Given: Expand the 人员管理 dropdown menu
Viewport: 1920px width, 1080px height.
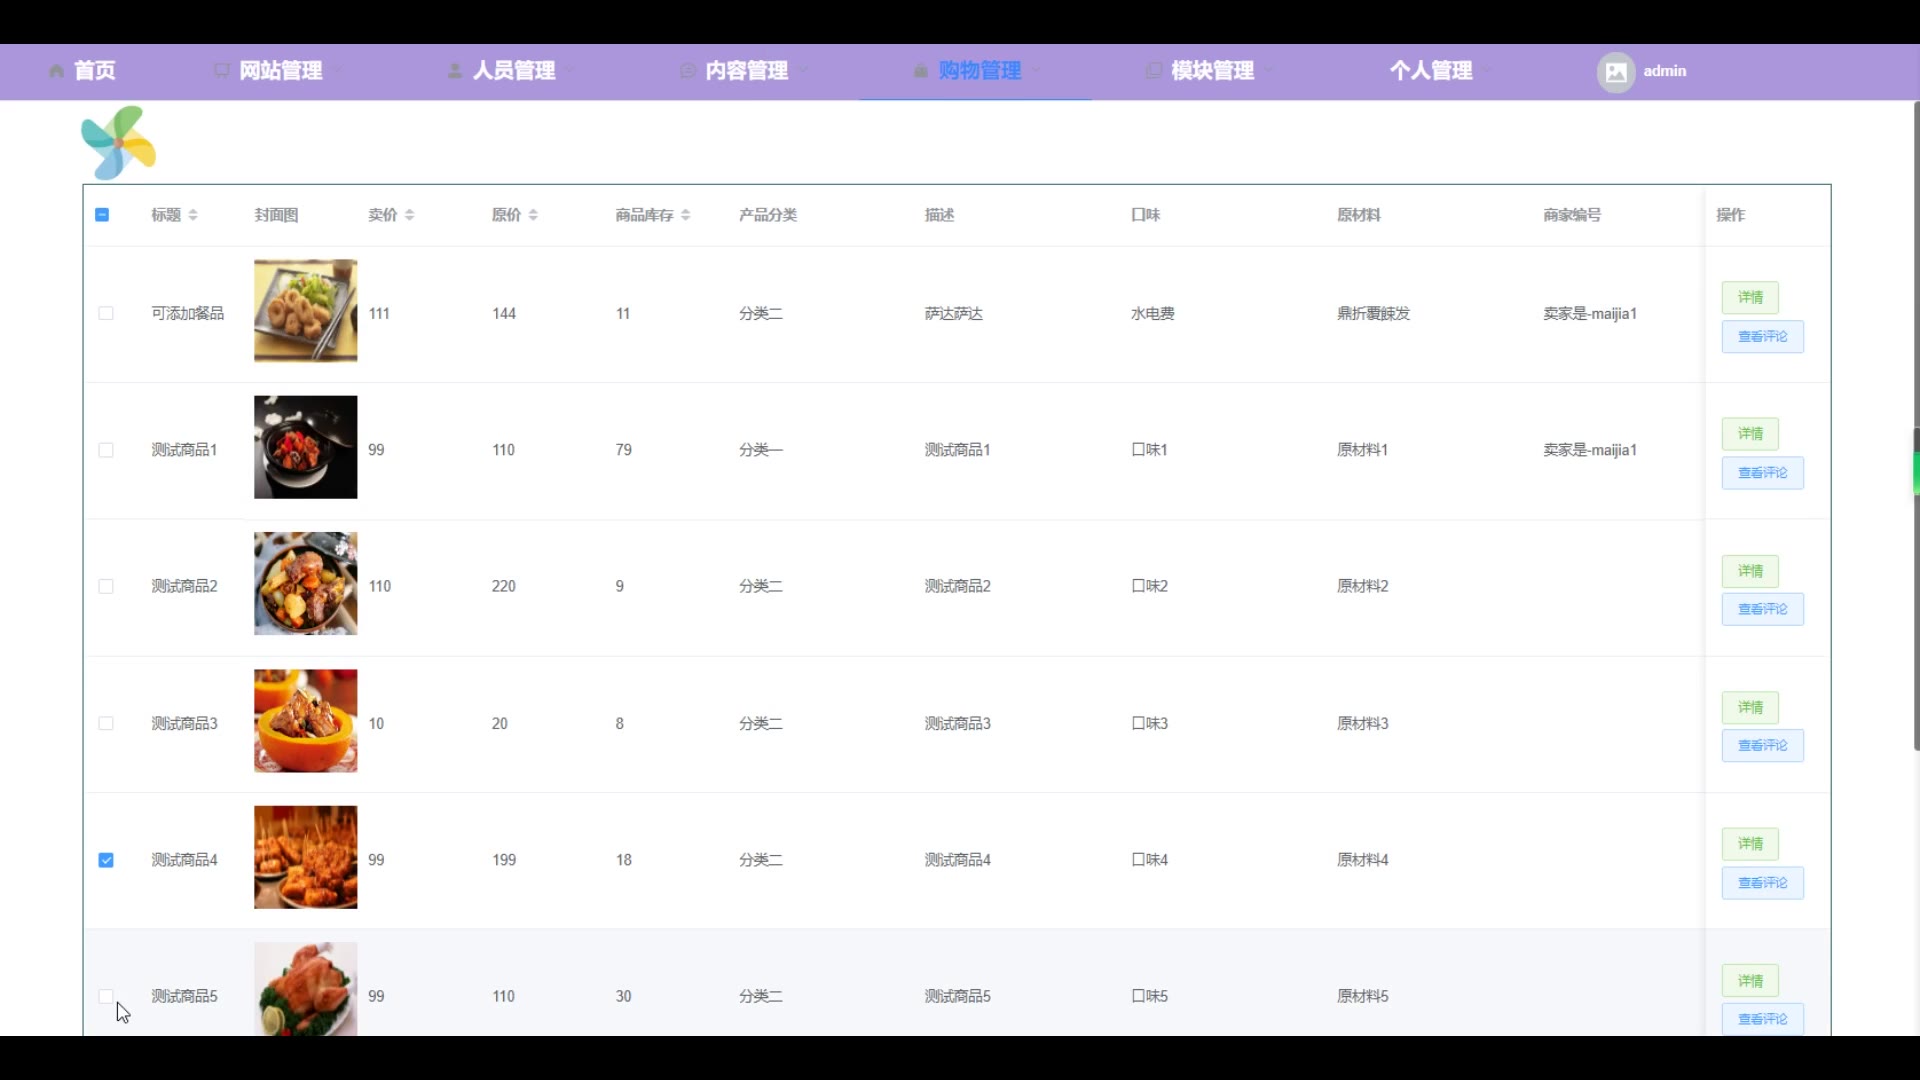Looking at the screenshot, I should [513, 71].
